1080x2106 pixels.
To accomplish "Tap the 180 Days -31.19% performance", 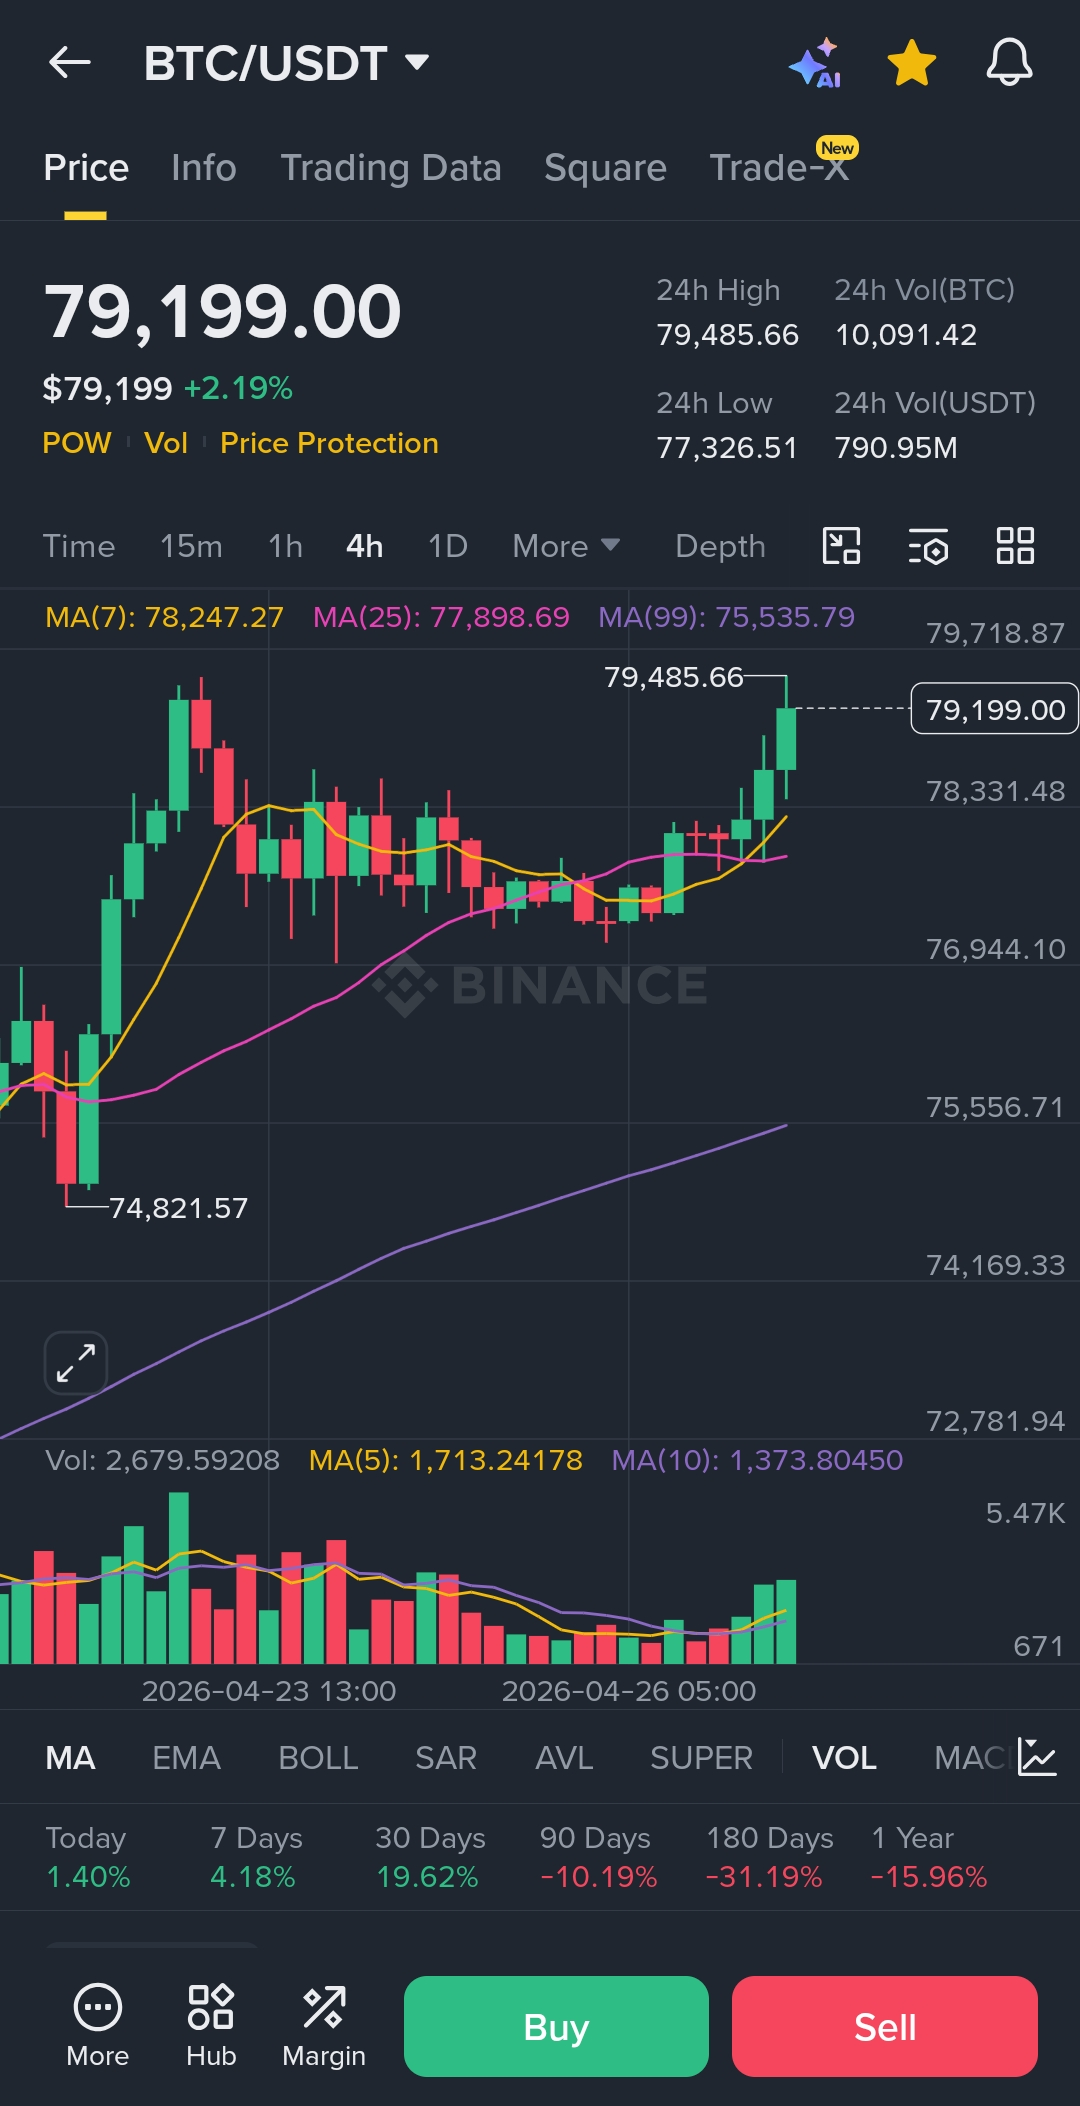I will click(769, 1857).
